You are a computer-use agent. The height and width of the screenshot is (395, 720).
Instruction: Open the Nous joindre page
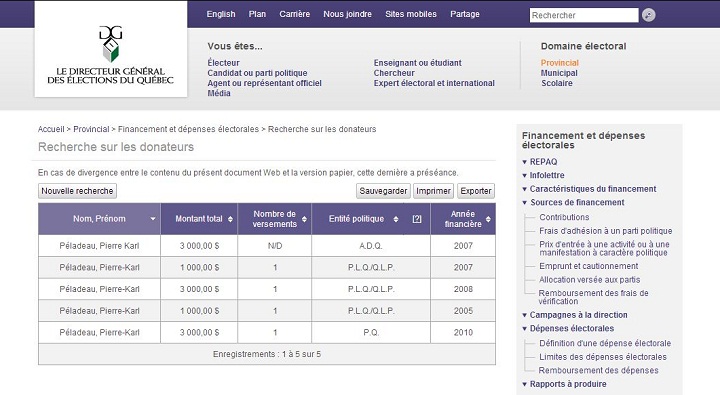(x=348, y=14)
